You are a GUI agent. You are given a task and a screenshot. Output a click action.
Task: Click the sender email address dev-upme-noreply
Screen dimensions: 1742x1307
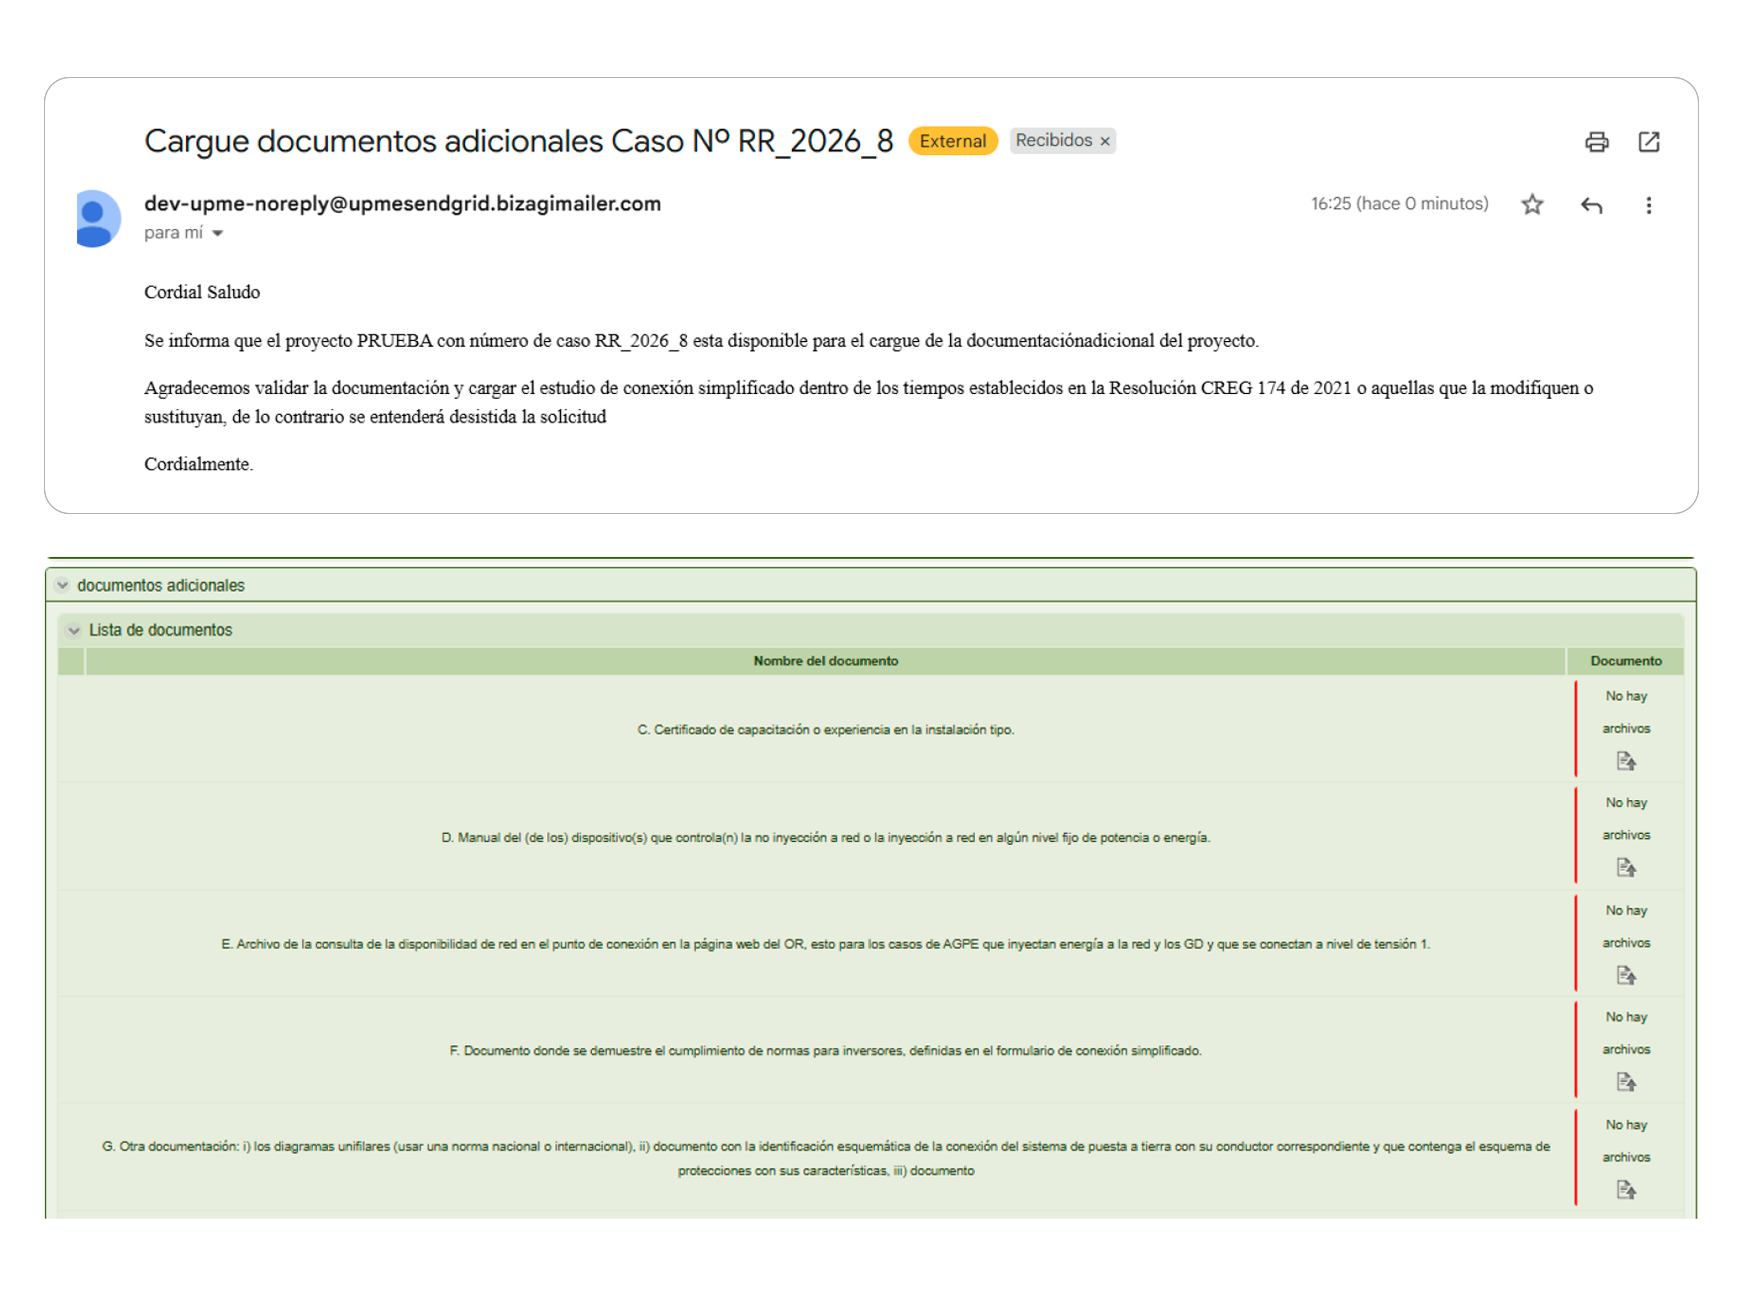pos(402,204)
